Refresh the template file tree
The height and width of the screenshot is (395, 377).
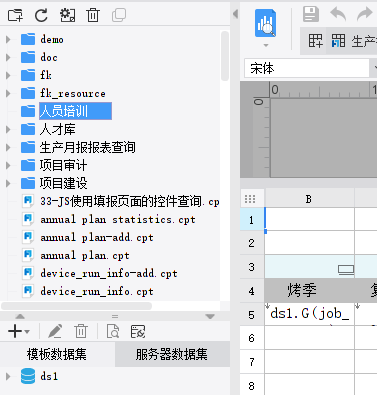click(x=41, y=15)
